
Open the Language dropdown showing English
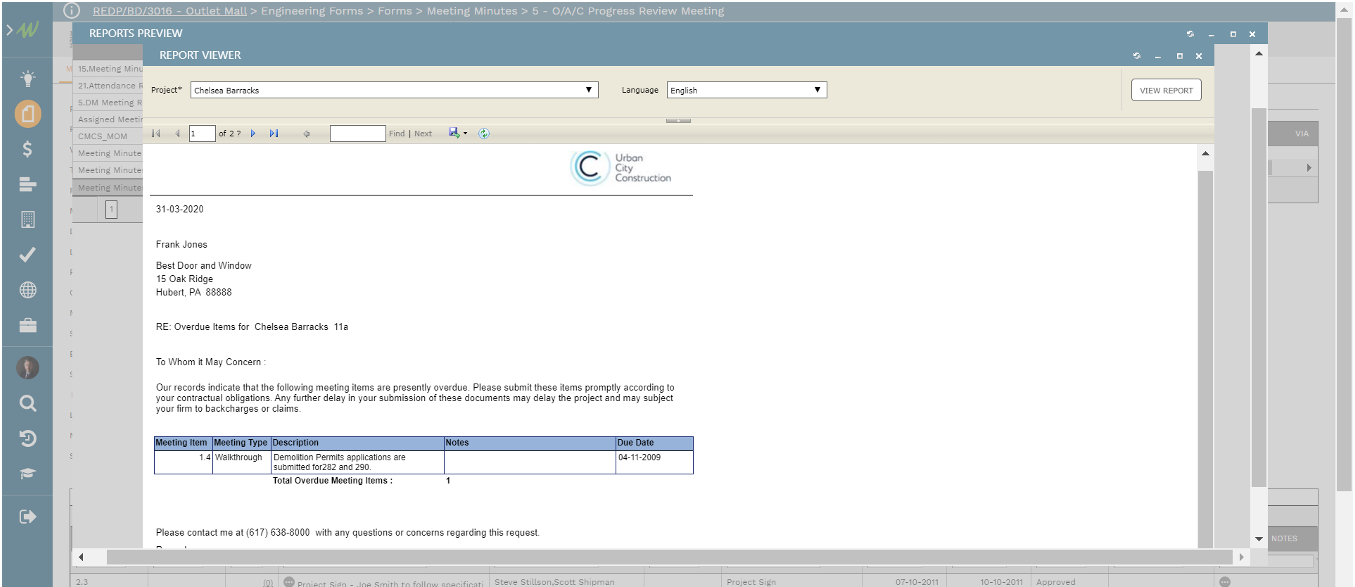747,90
